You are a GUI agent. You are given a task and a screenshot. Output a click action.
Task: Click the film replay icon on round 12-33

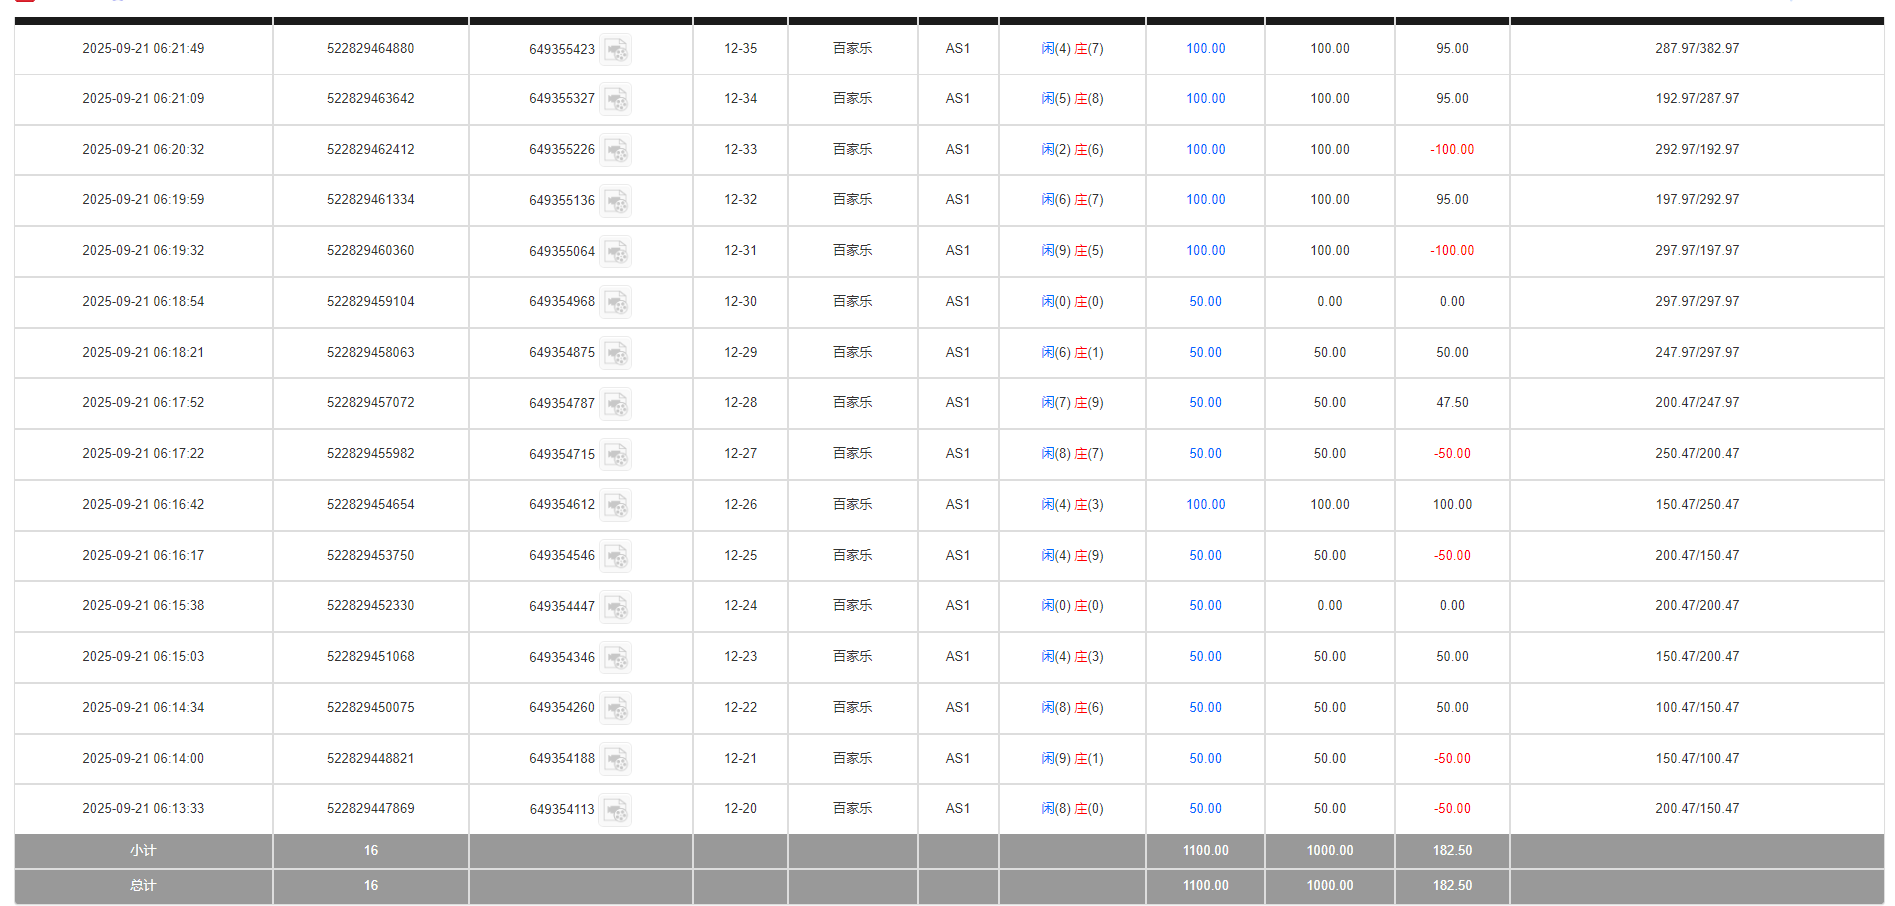click(617, 150)
